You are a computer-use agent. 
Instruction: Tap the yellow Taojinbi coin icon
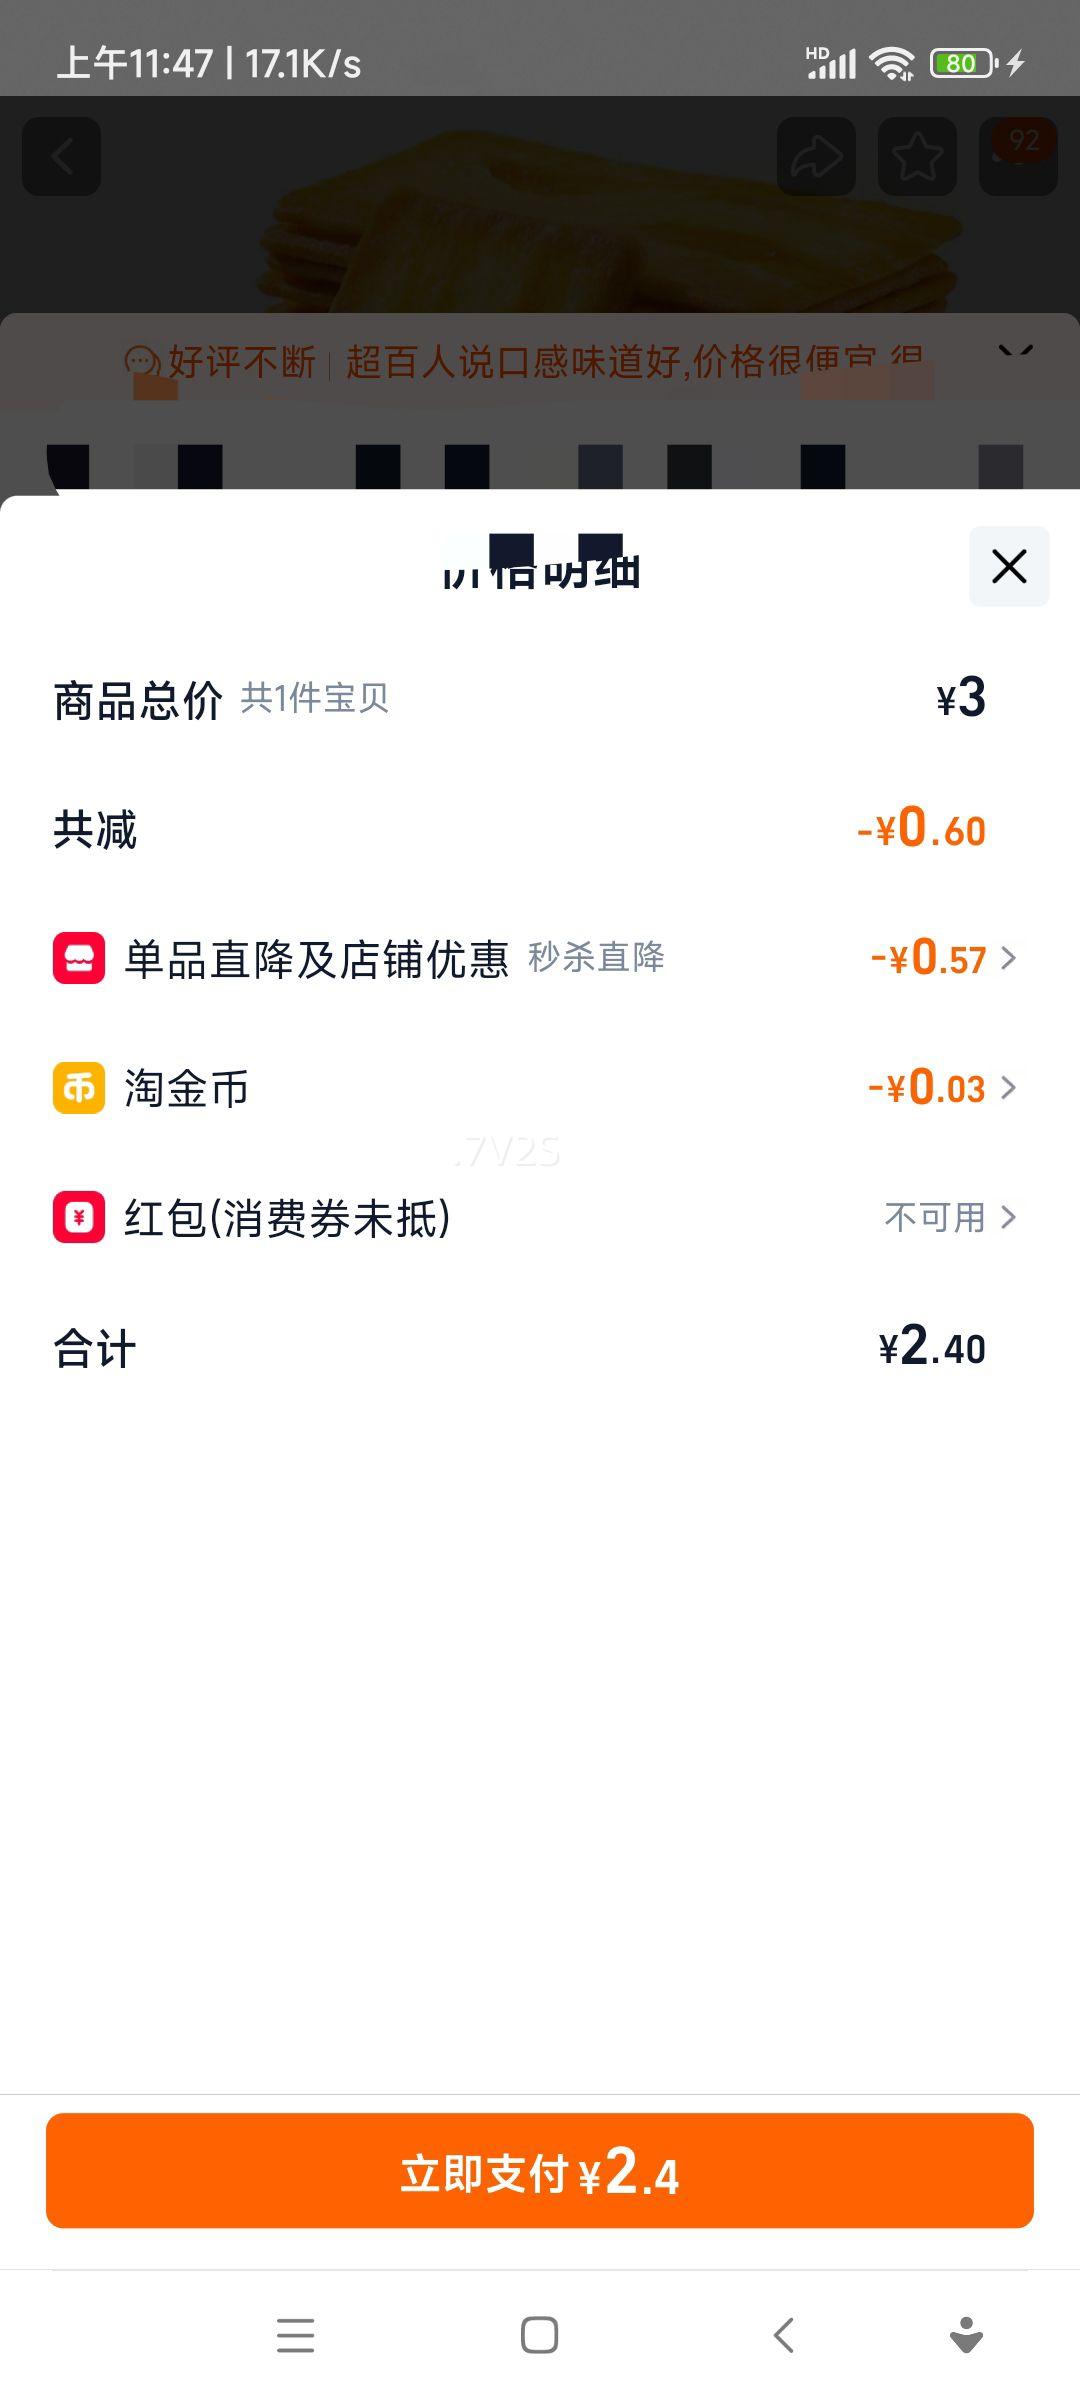[x=79, y=1088]
